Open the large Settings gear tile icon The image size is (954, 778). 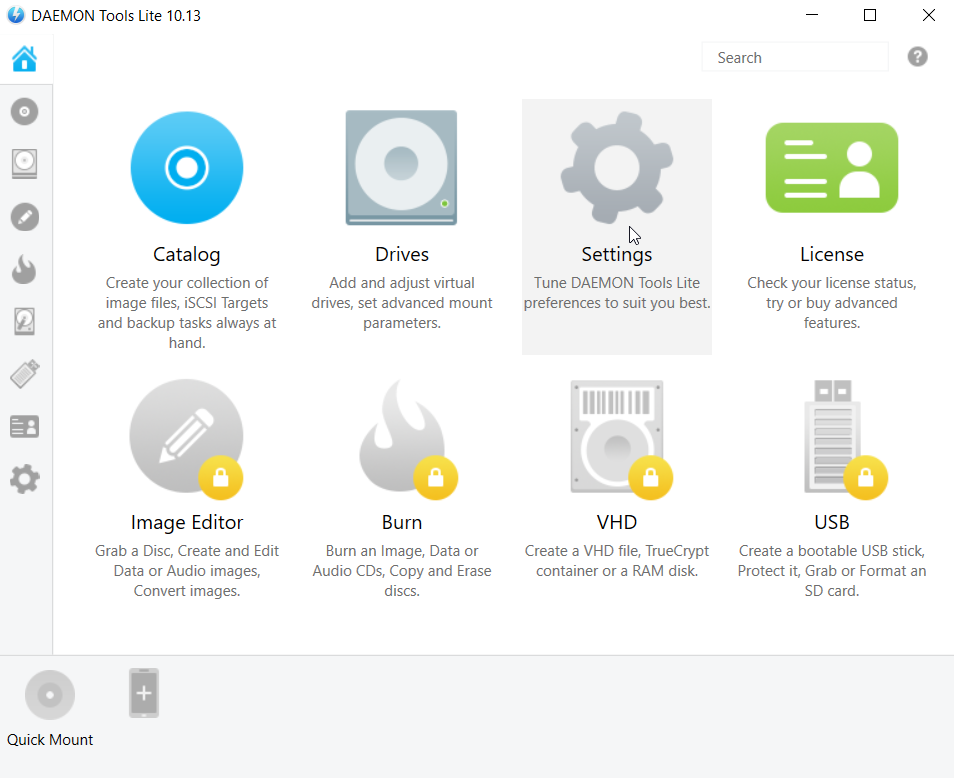[x=617, y=168]
